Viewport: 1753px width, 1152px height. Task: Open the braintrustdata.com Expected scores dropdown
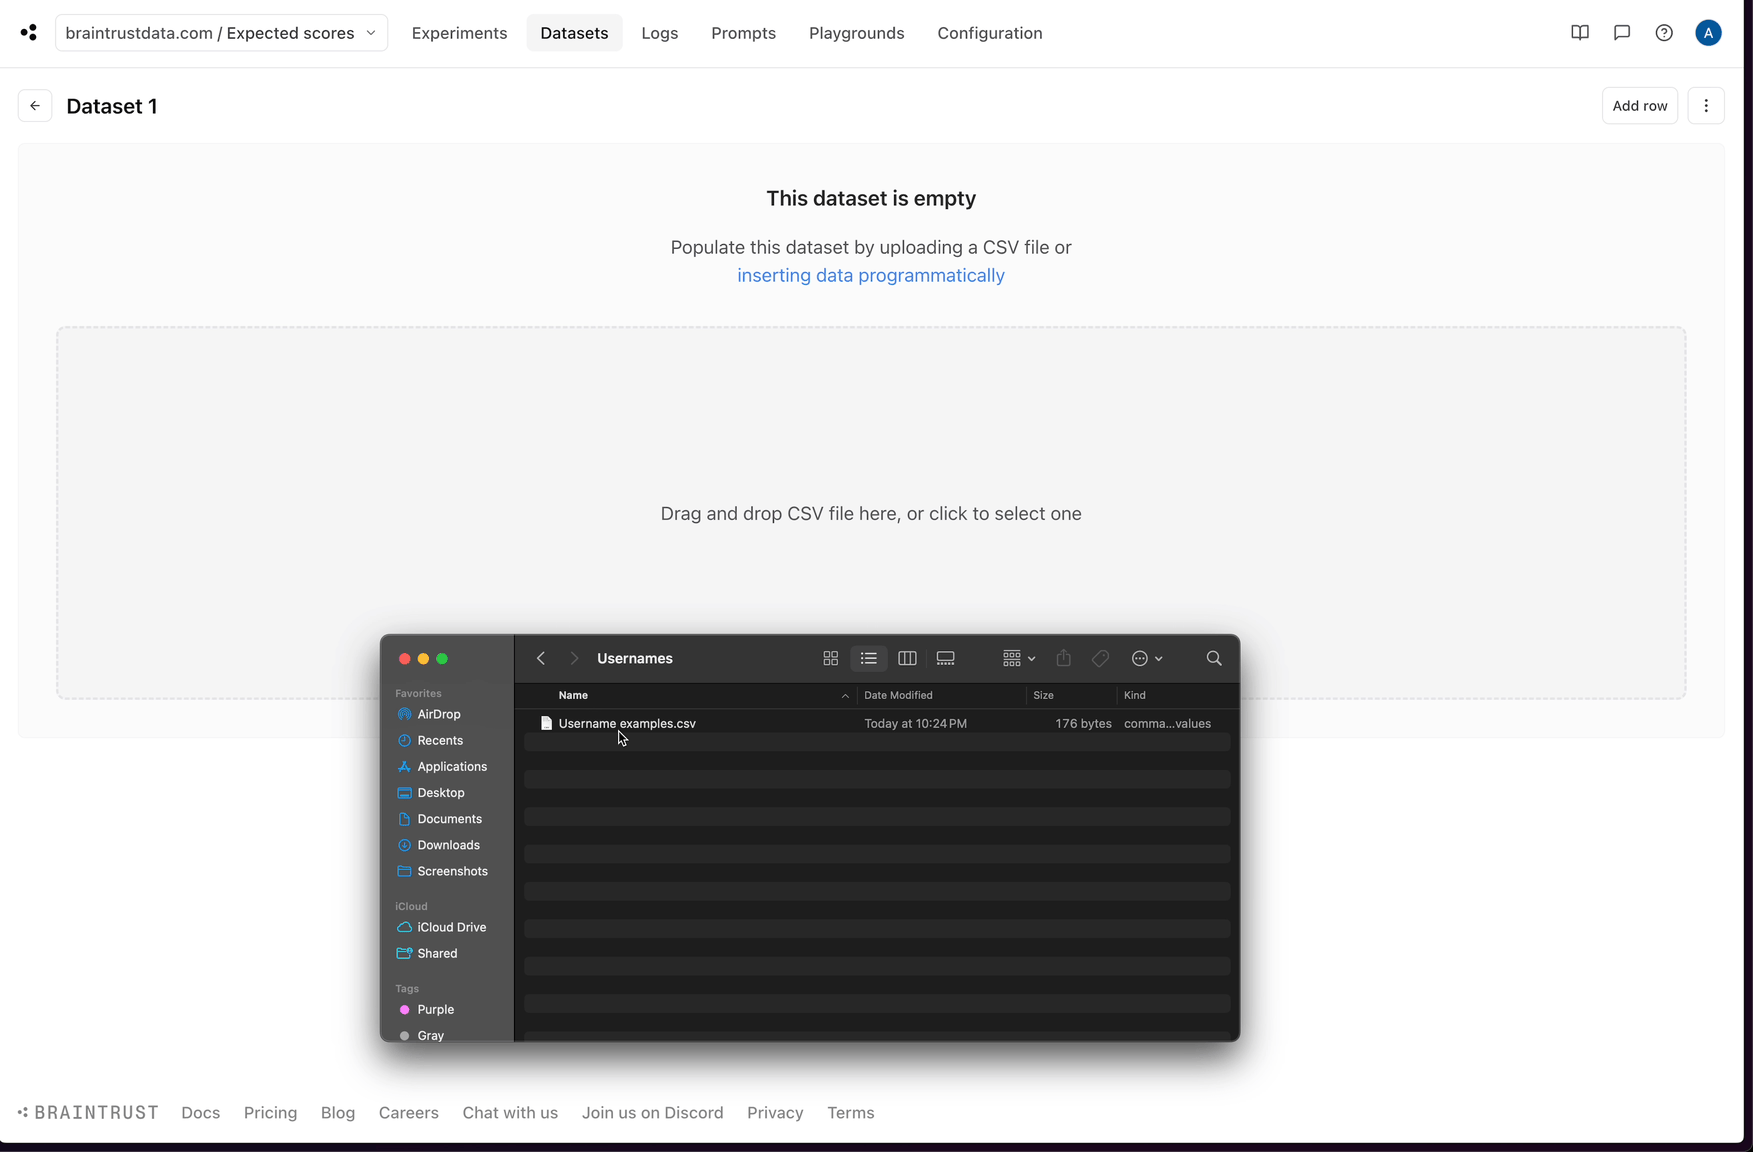[x=220, y=32]
